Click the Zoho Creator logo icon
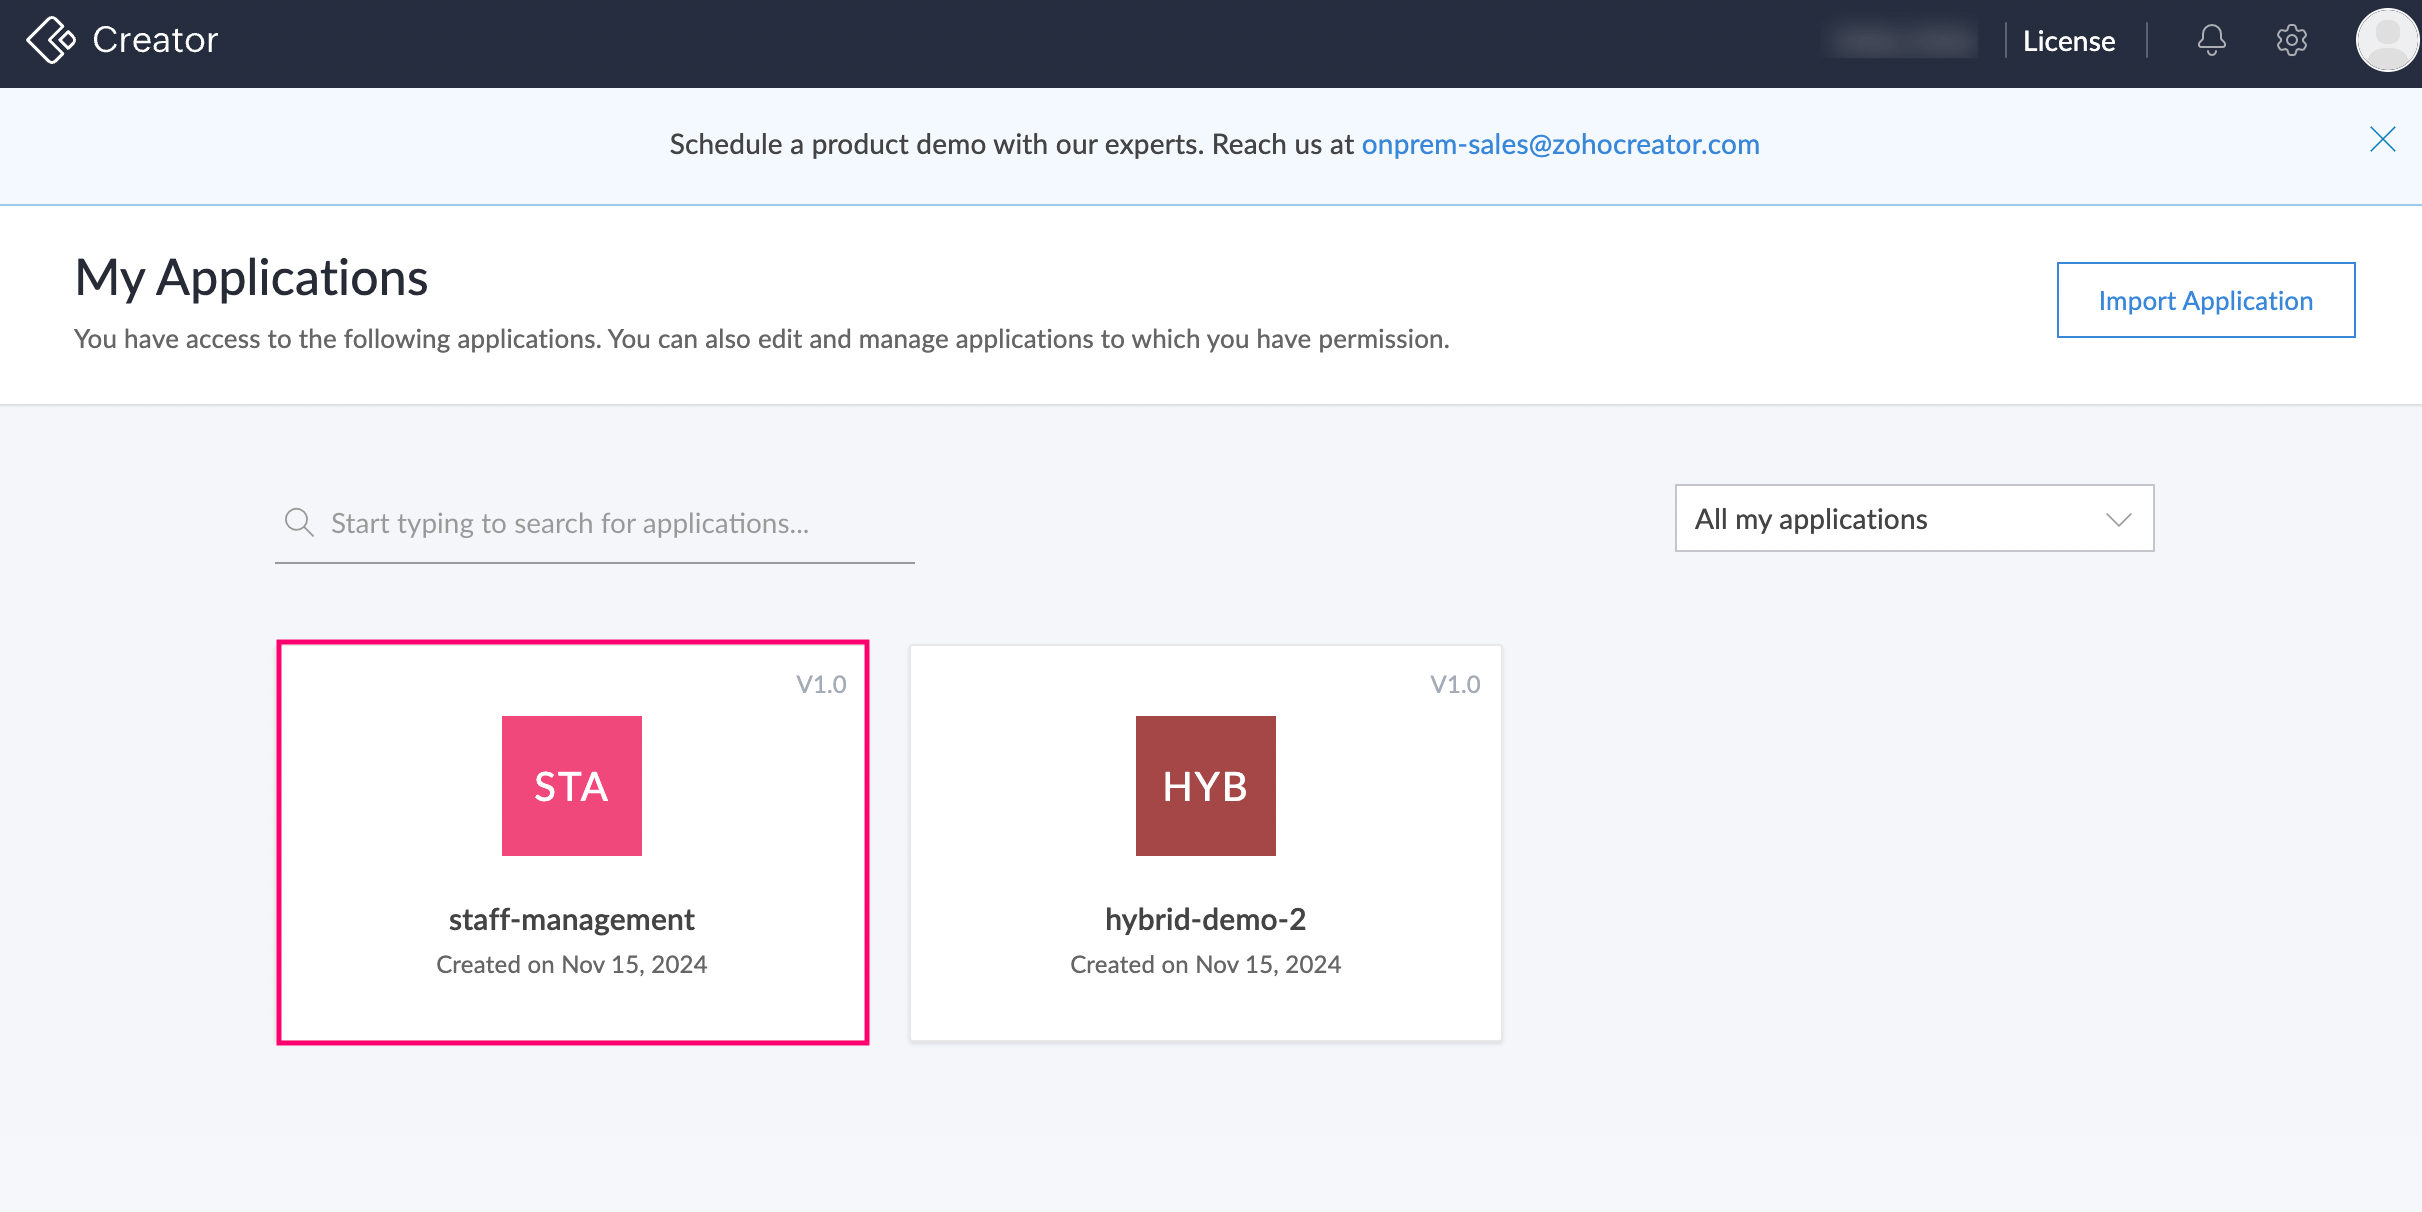This screenshot has width=2422, height=1212. (x=50, y=40)
